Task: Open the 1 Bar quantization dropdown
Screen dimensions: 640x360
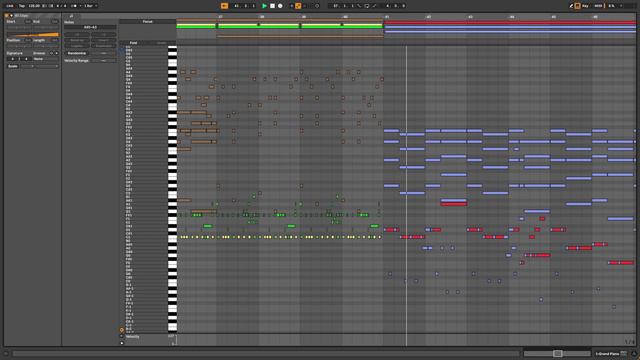Action: (x=91, y=6)
